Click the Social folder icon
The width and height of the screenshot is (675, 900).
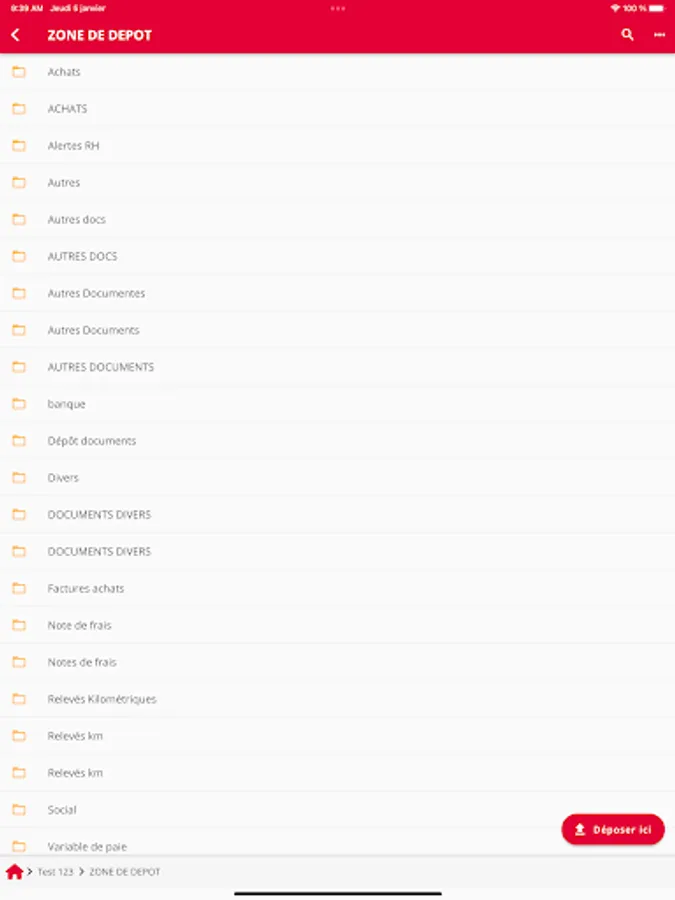click(19, 809)
